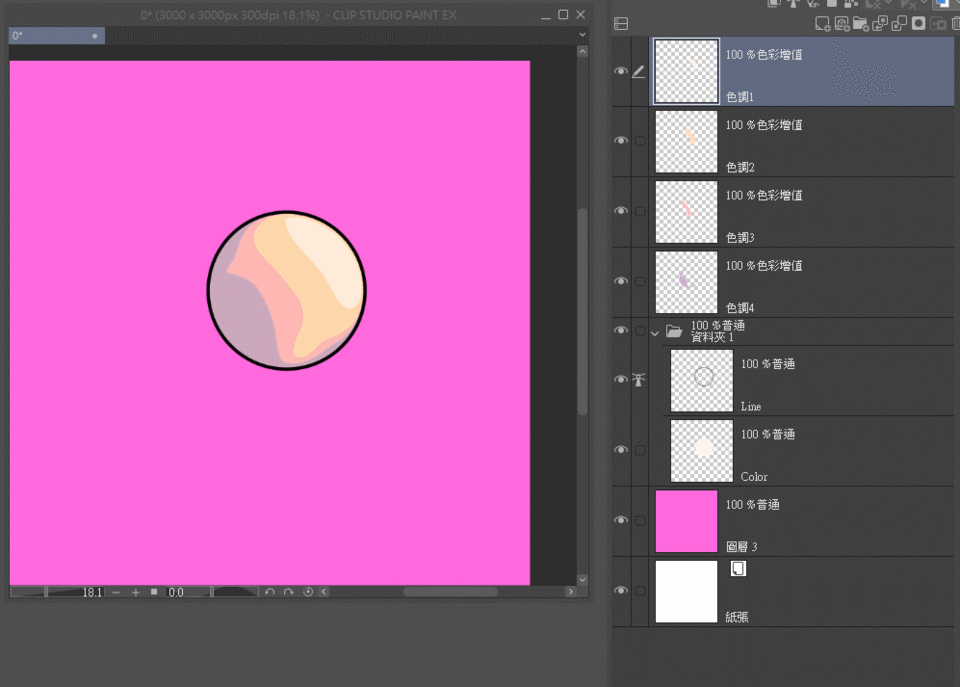Open the canvas tab list dropdown arrow

[x=583, y=35]
